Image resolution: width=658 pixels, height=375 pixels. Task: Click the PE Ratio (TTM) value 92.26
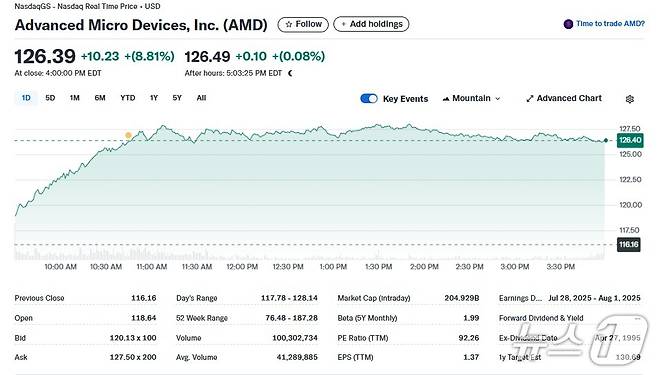[x=469, y=338]
